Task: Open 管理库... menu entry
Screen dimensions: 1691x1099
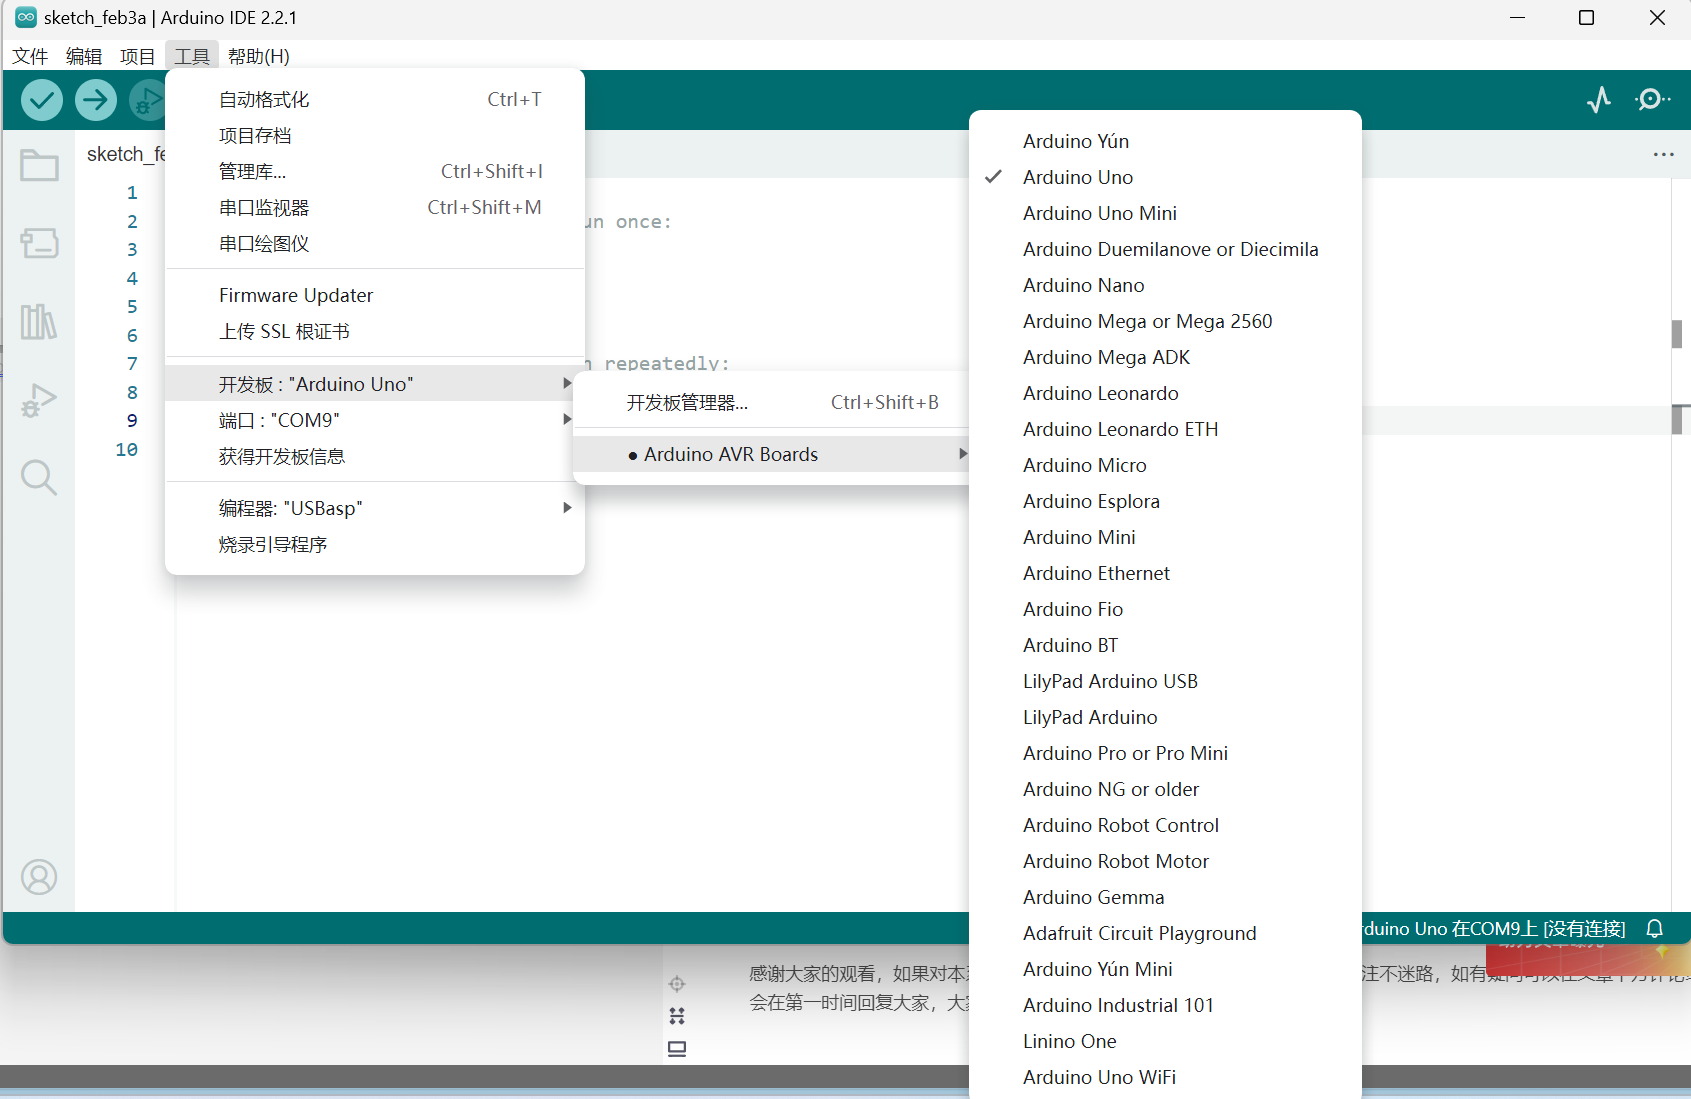Action: pos(375,171)
